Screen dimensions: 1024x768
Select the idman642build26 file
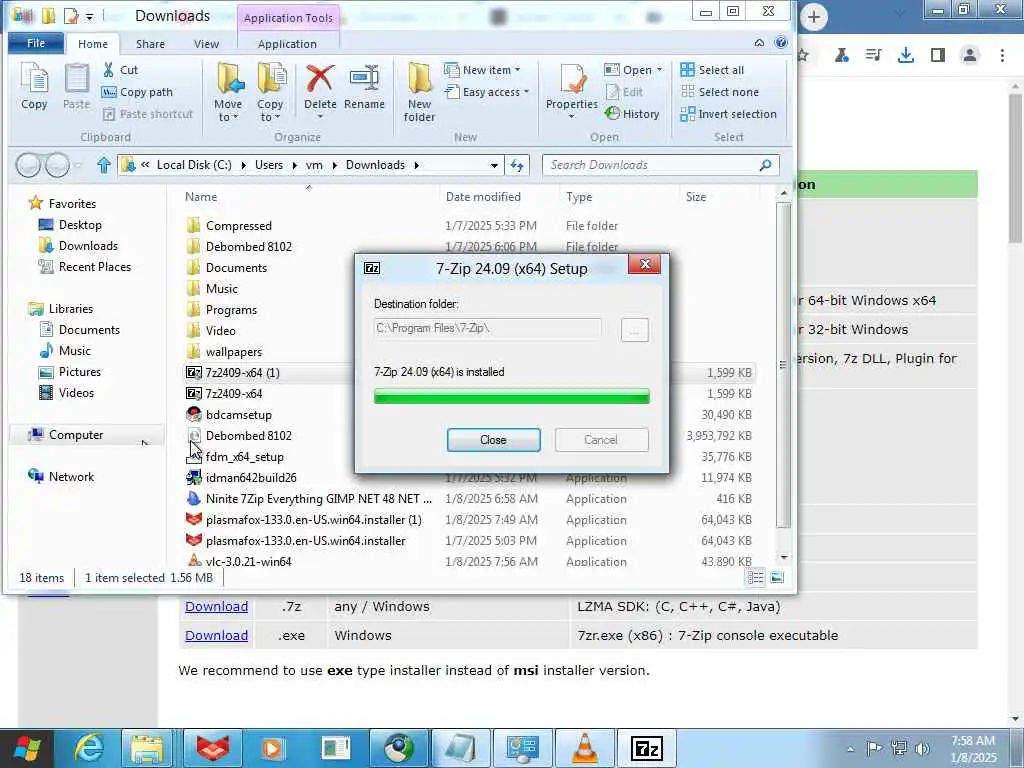[x=251, y=477]
